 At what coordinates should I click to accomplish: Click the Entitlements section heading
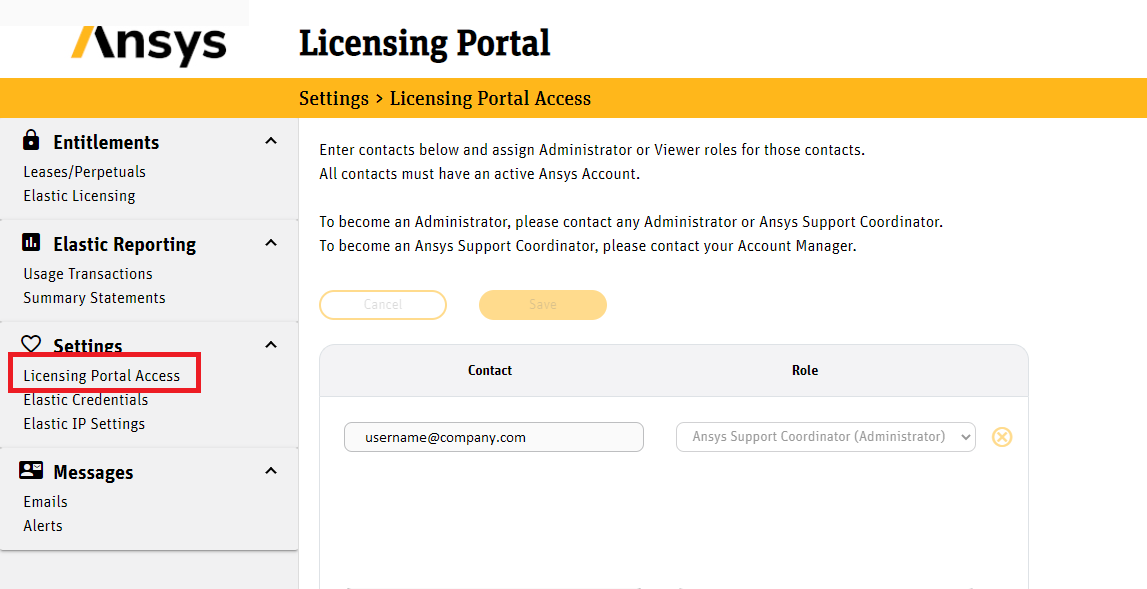click(x=106, y=142)
